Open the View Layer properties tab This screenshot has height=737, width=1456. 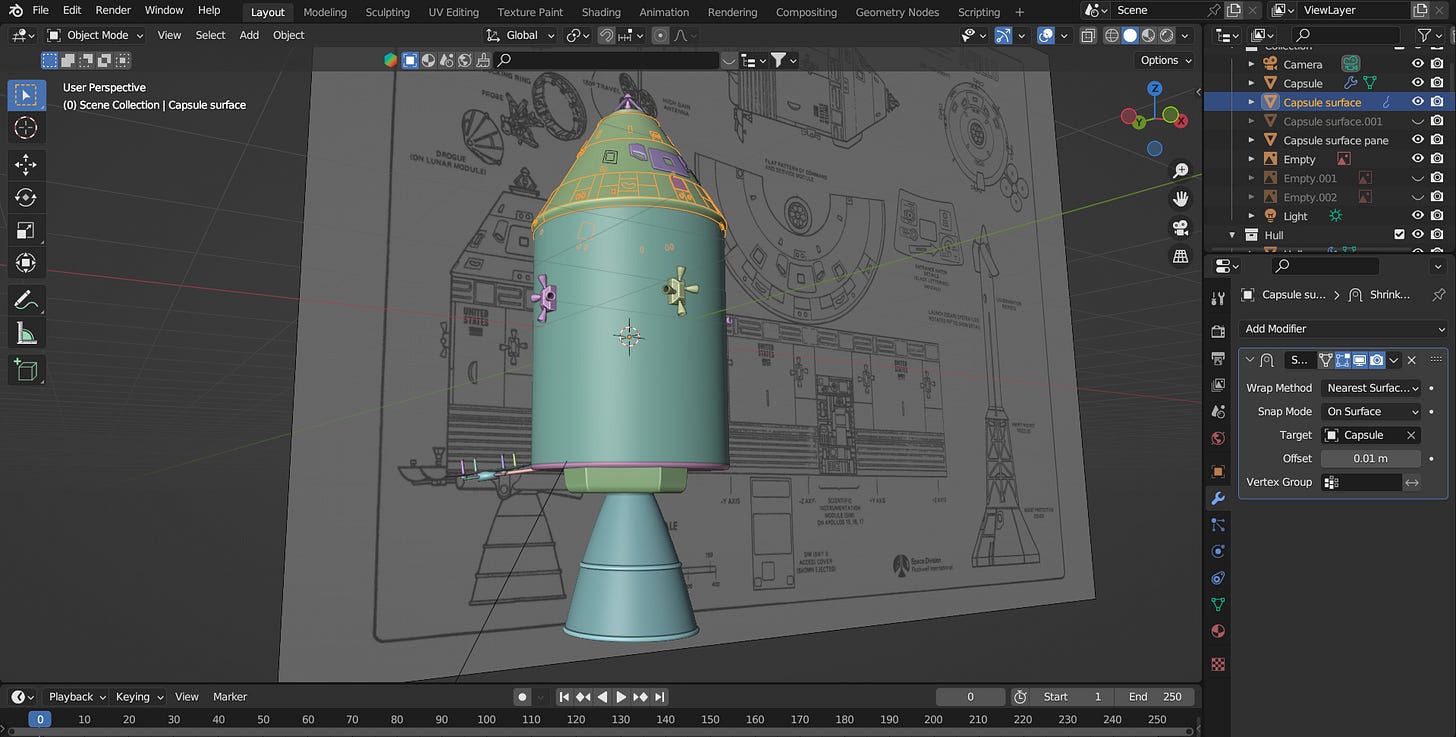[x=1218, y=385]
